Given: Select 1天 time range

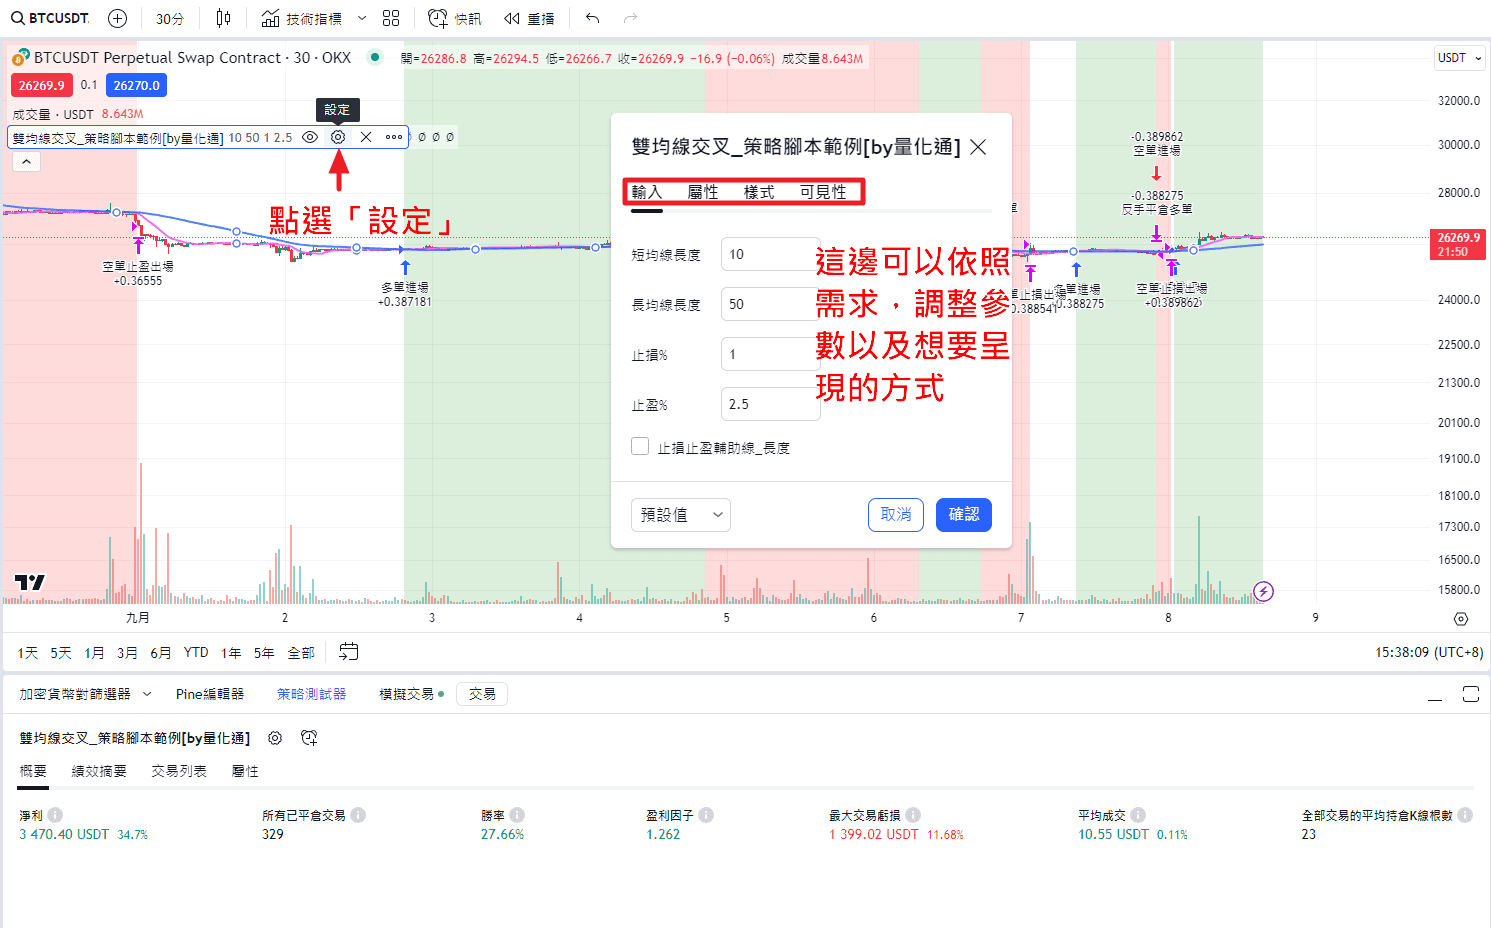Looking at the screenshot, I should 28,653.
